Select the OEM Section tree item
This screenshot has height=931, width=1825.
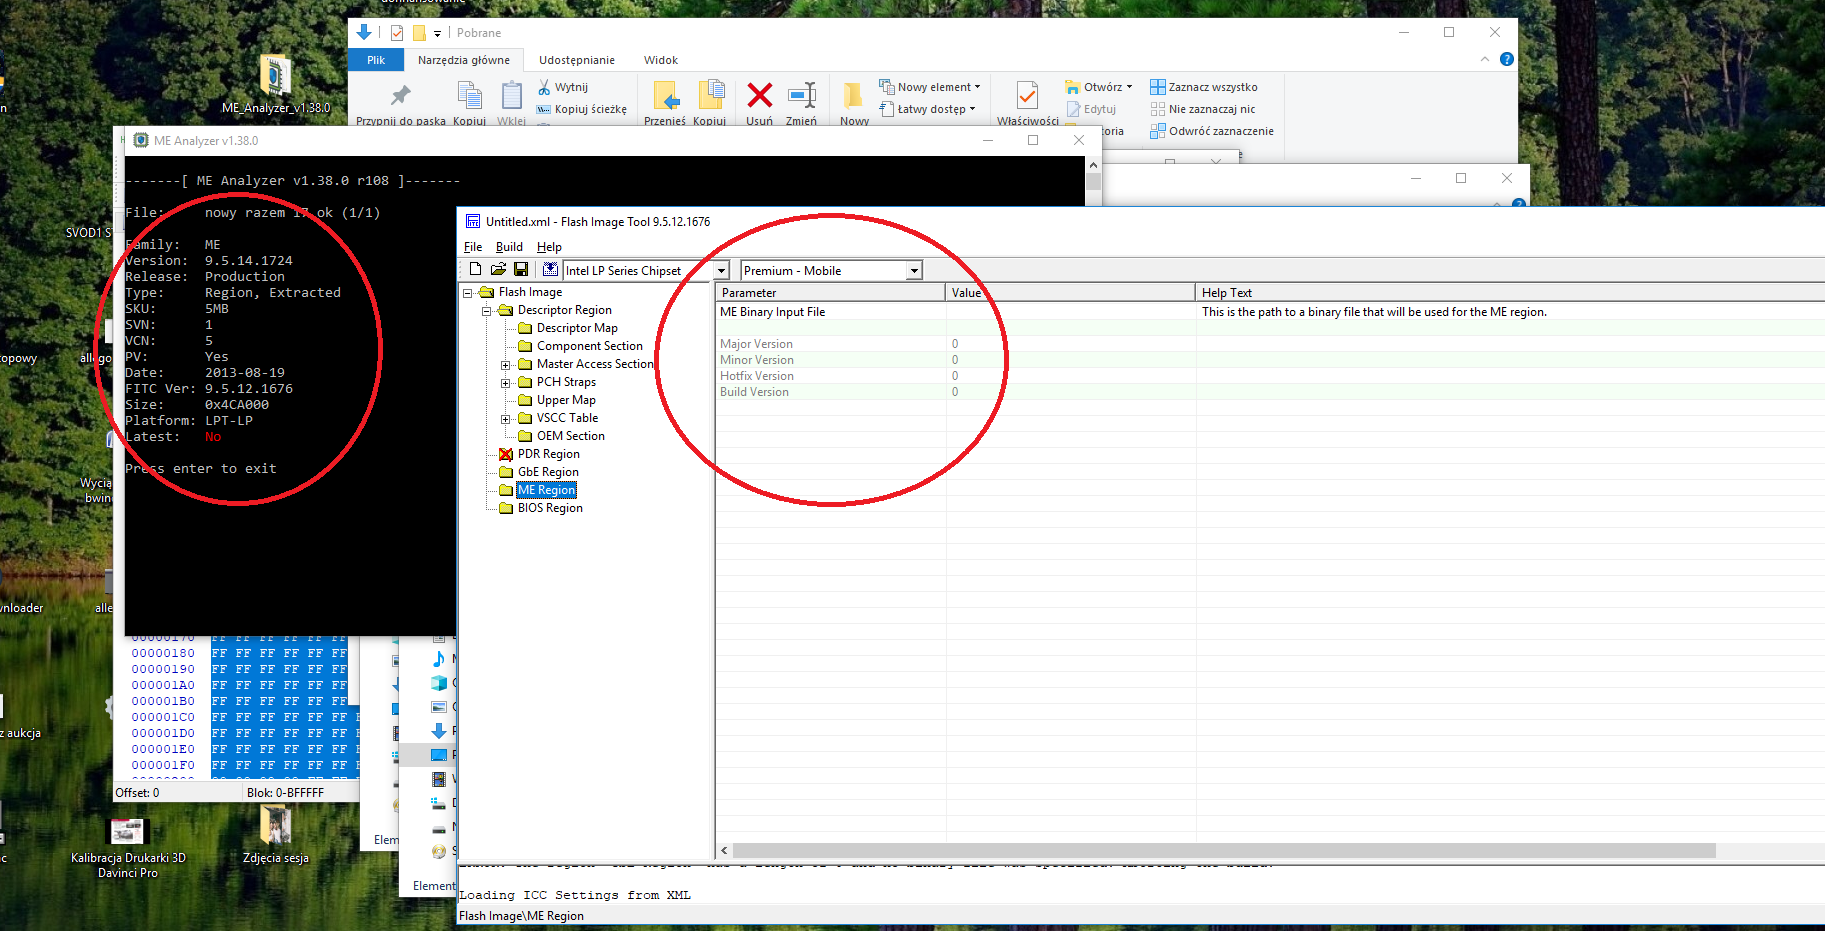(570, 436)
